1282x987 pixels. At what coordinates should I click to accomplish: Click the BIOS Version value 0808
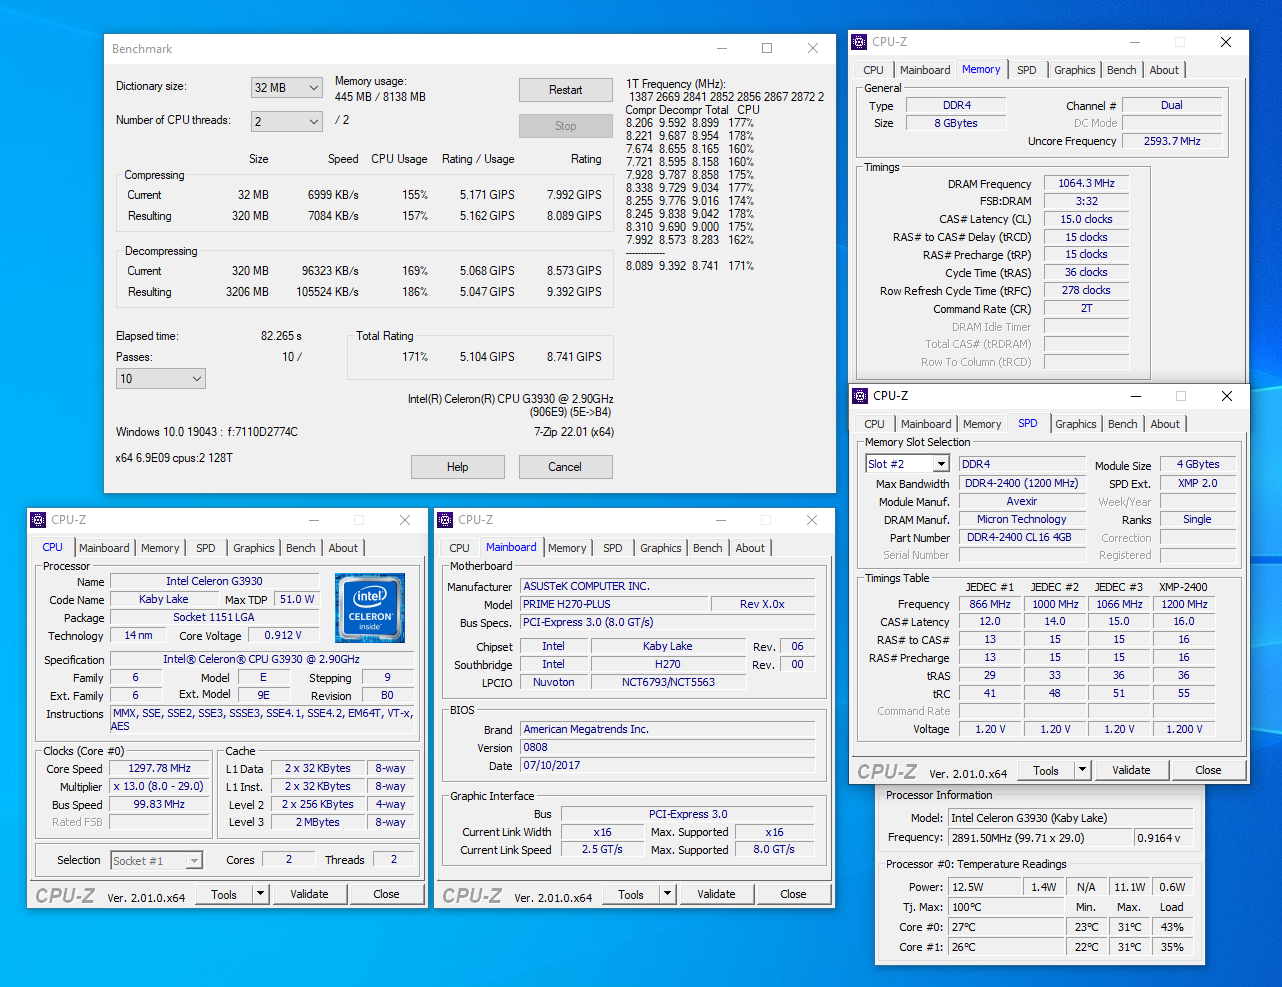coord(668,747)
